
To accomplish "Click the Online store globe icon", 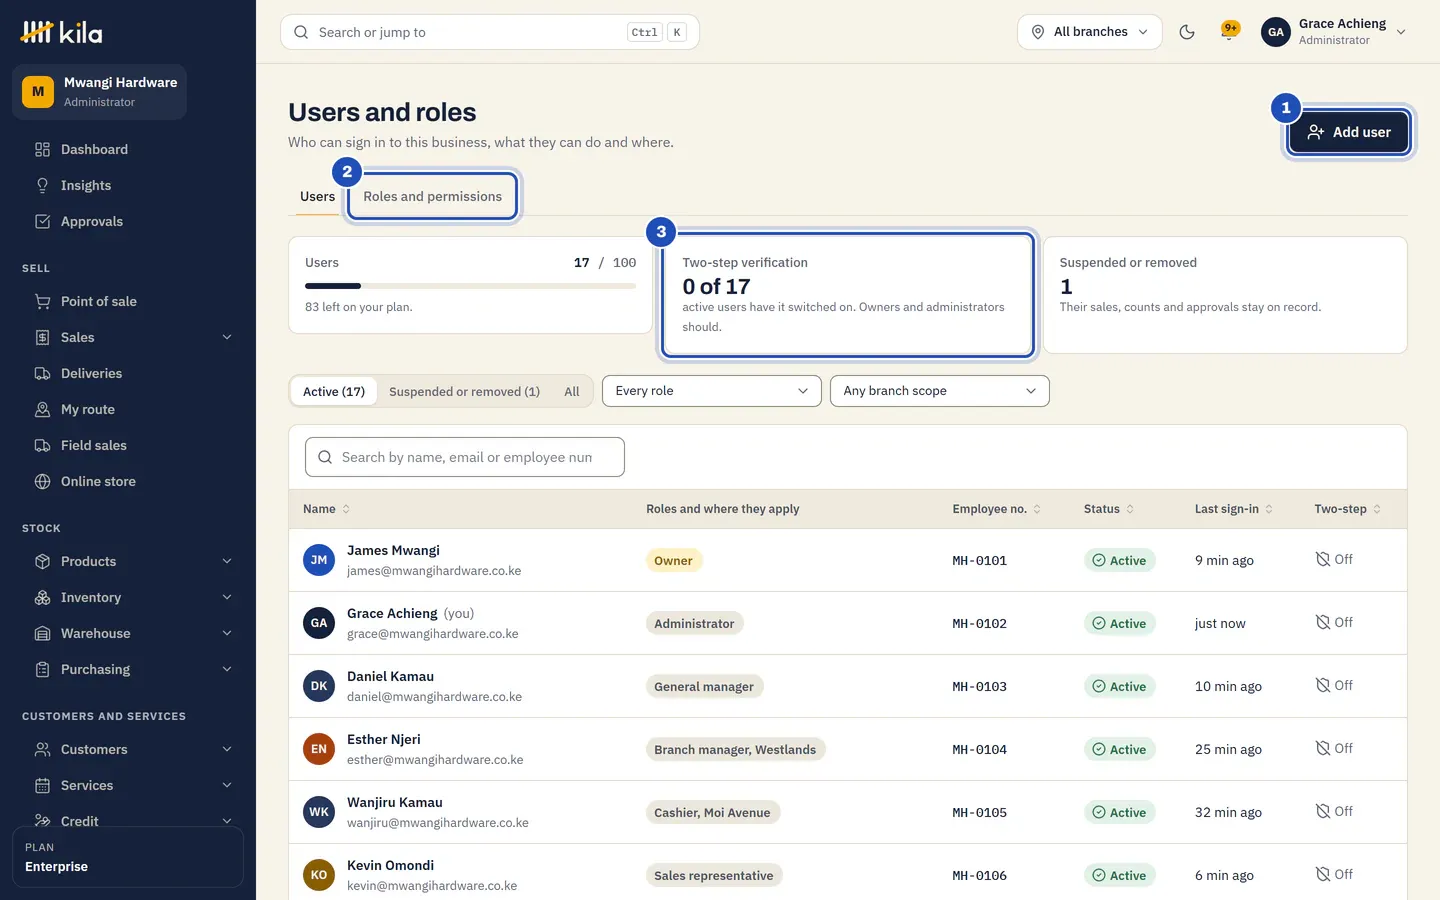I will (x=42, y=482).
